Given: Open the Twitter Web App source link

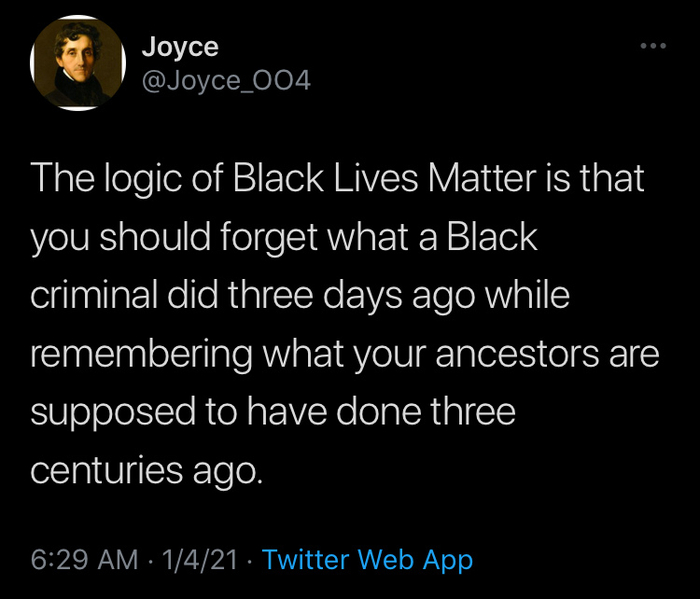Looking at the screenshot, I should [367, 560].
